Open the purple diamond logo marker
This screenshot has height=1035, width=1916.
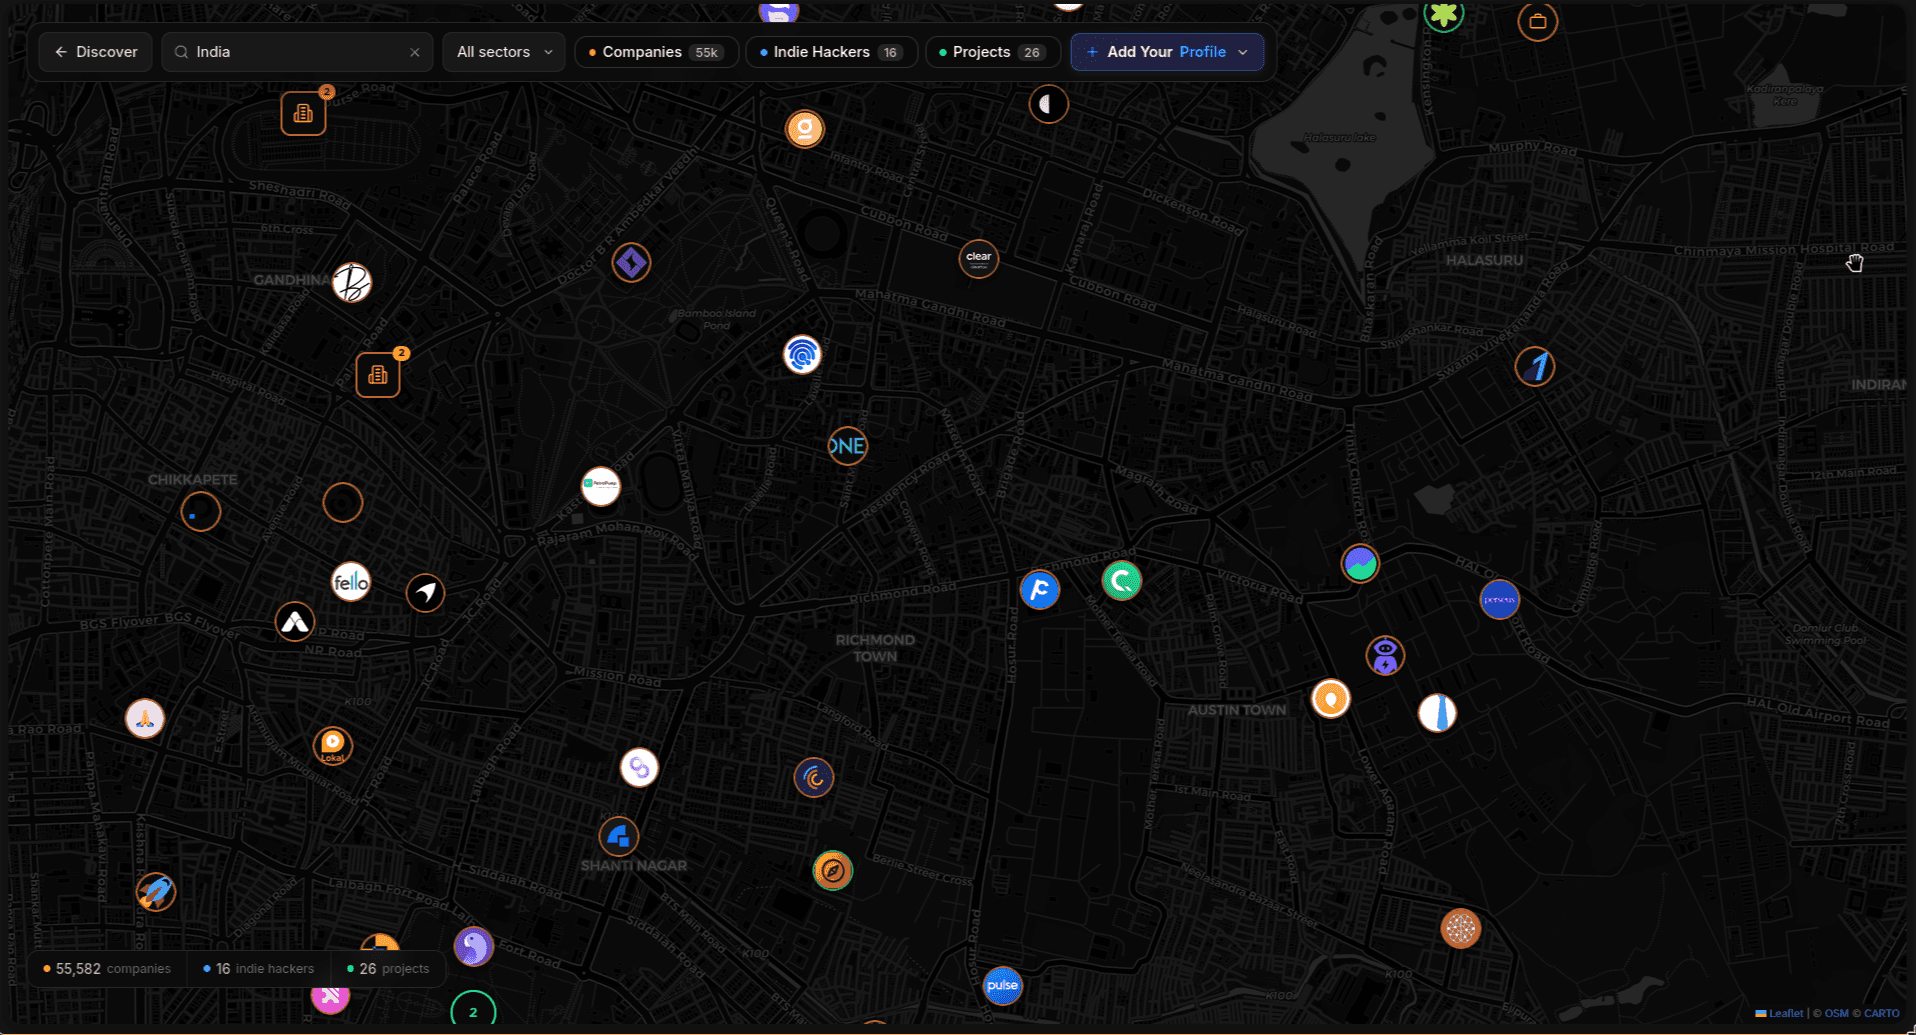pos(631,263)
